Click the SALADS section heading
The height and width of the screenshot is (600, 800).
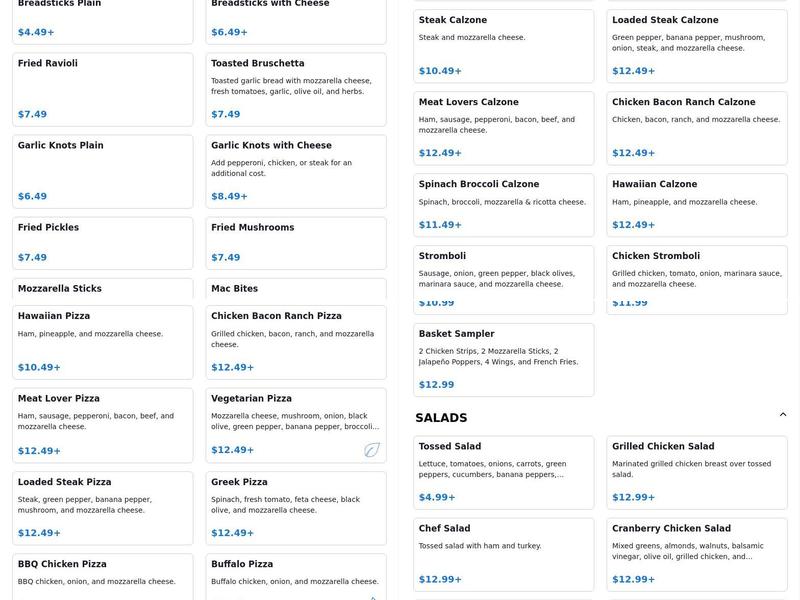[x=441, y=418]
